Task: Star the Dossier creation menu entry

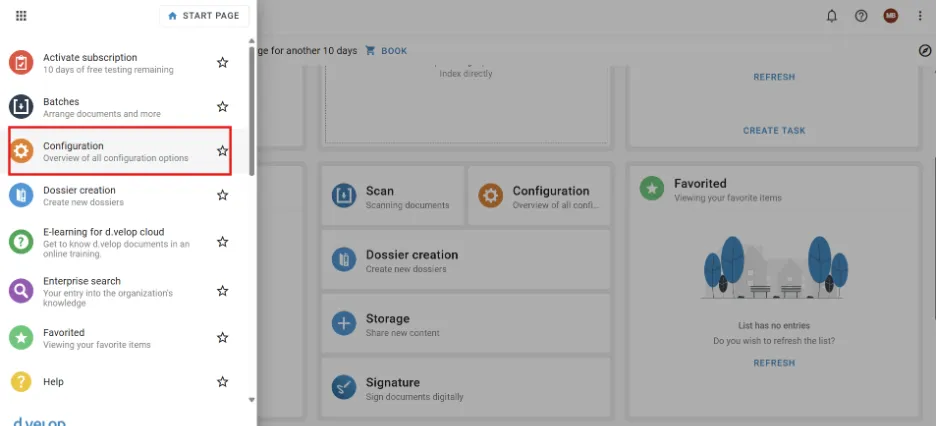Action: pos(223,195)
